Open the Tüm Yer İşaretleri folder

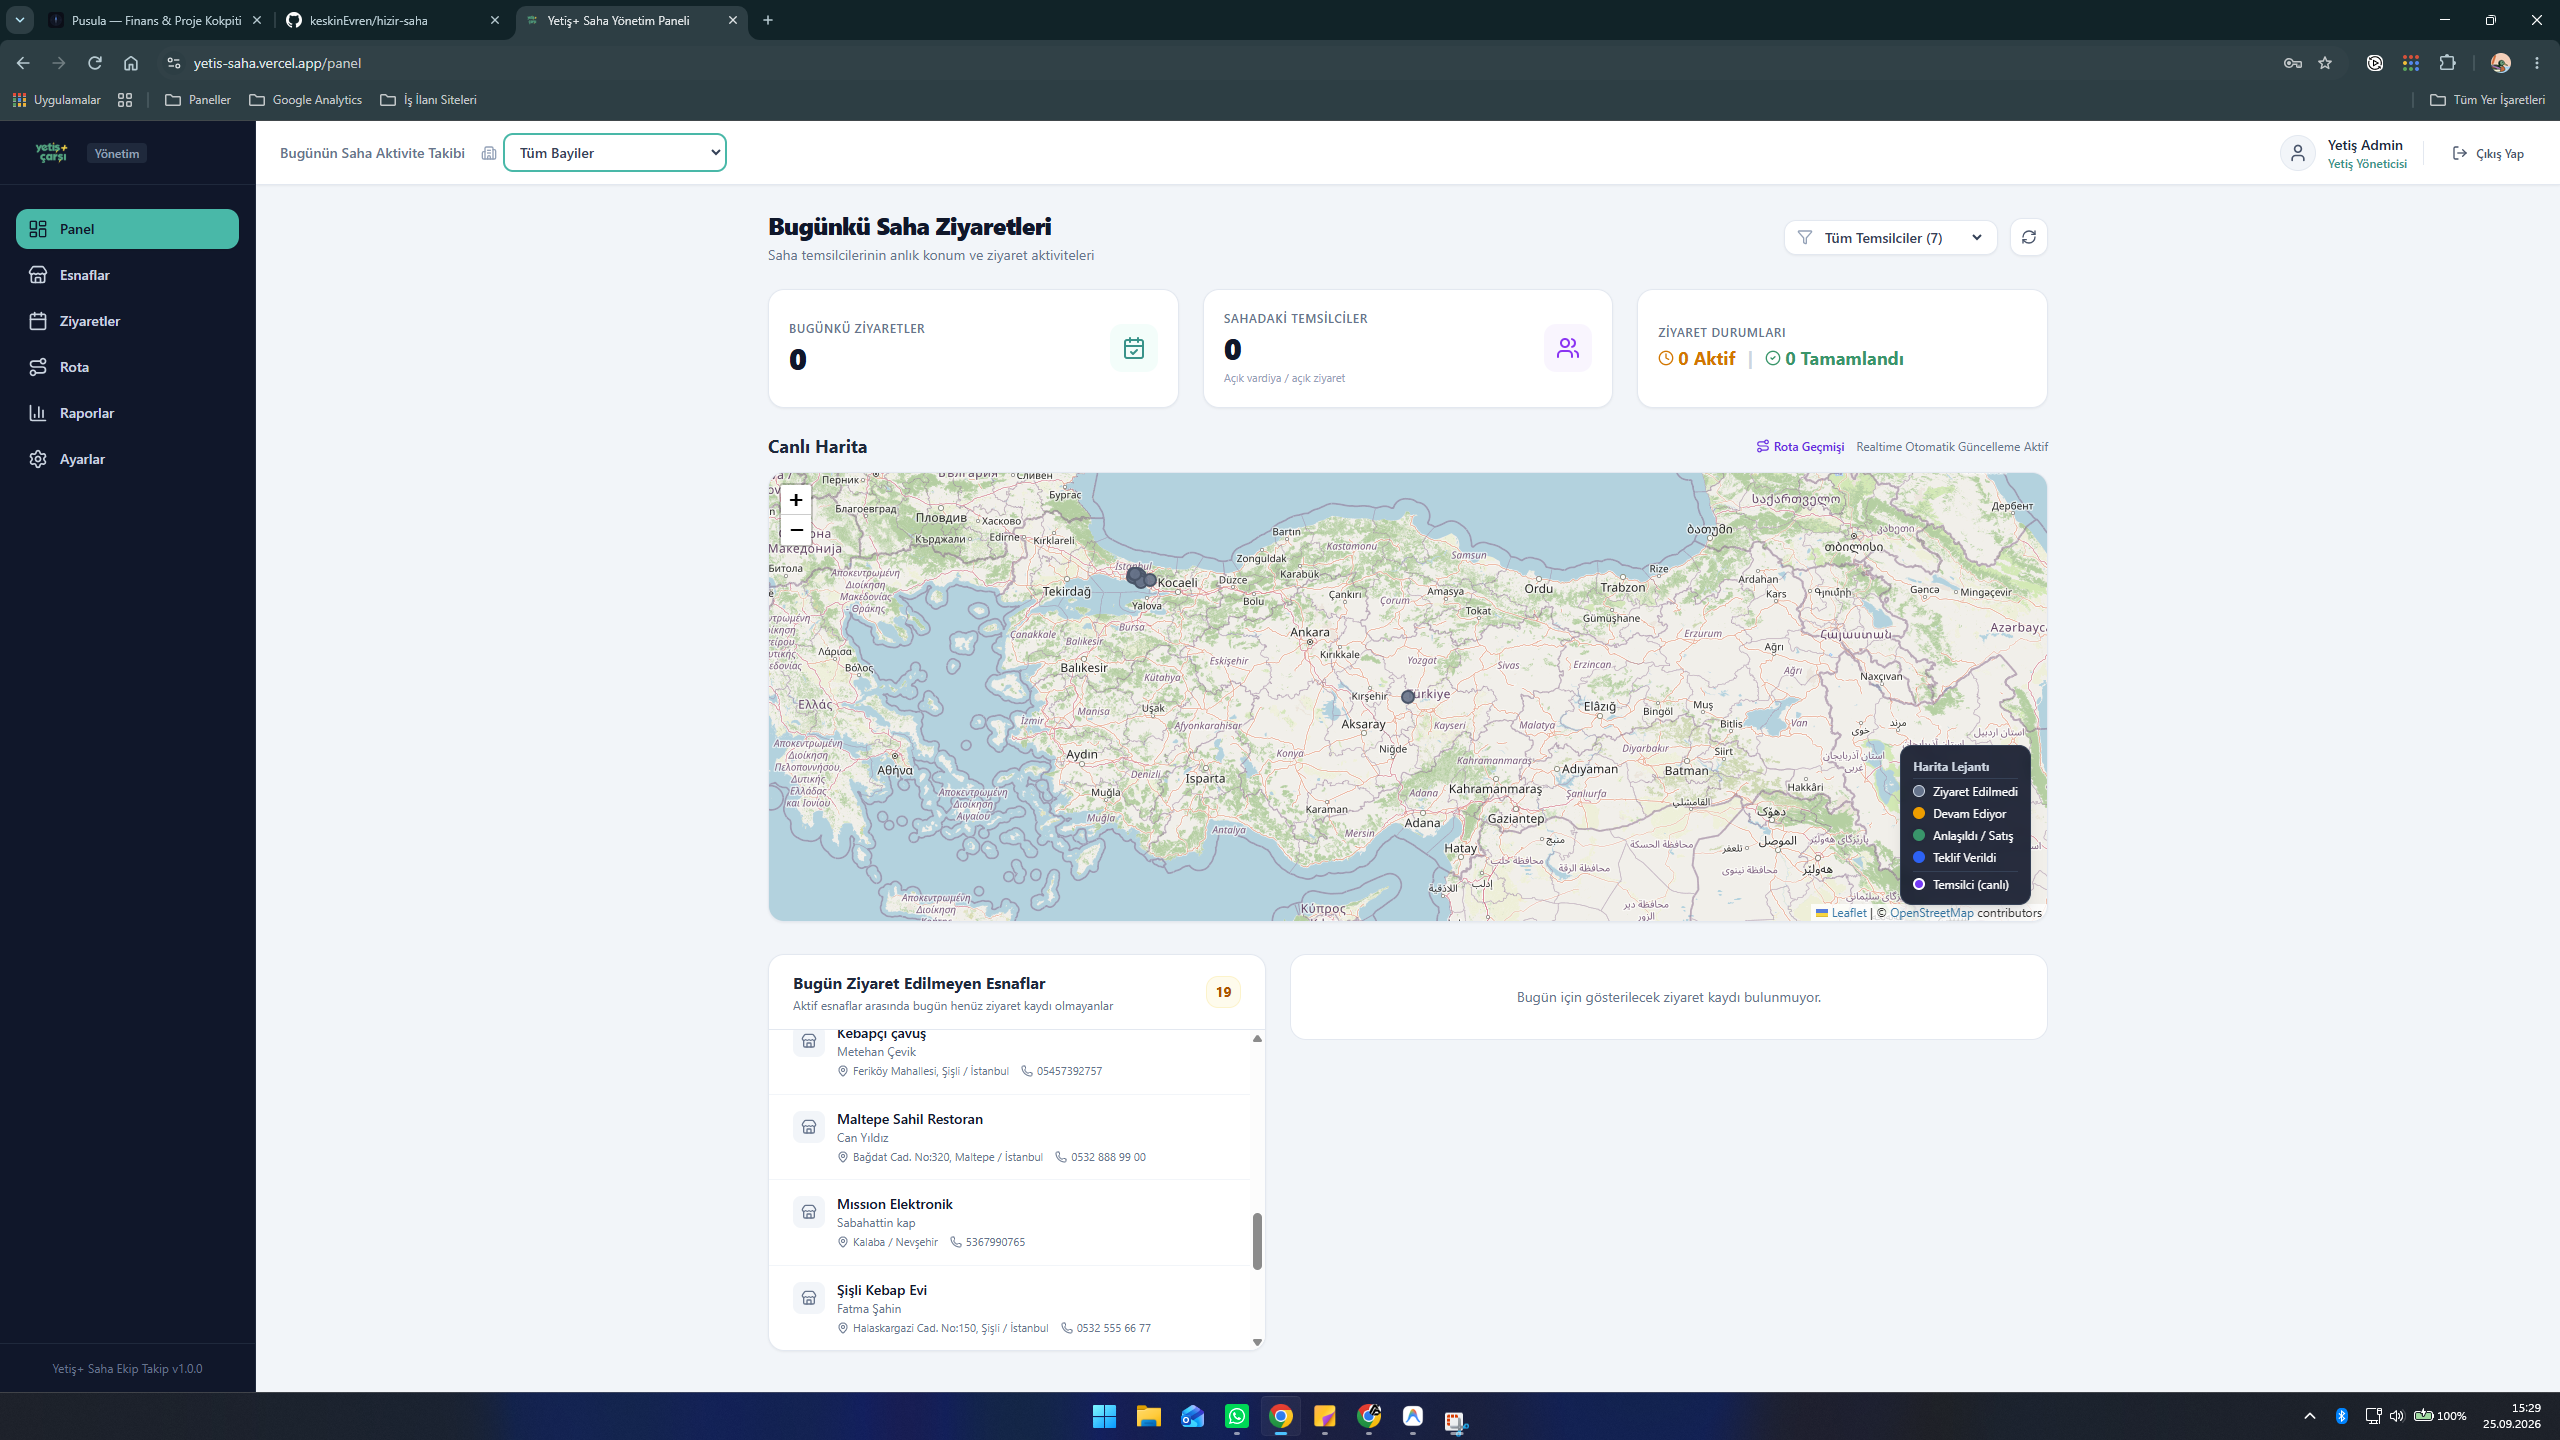pos(2487,100)
